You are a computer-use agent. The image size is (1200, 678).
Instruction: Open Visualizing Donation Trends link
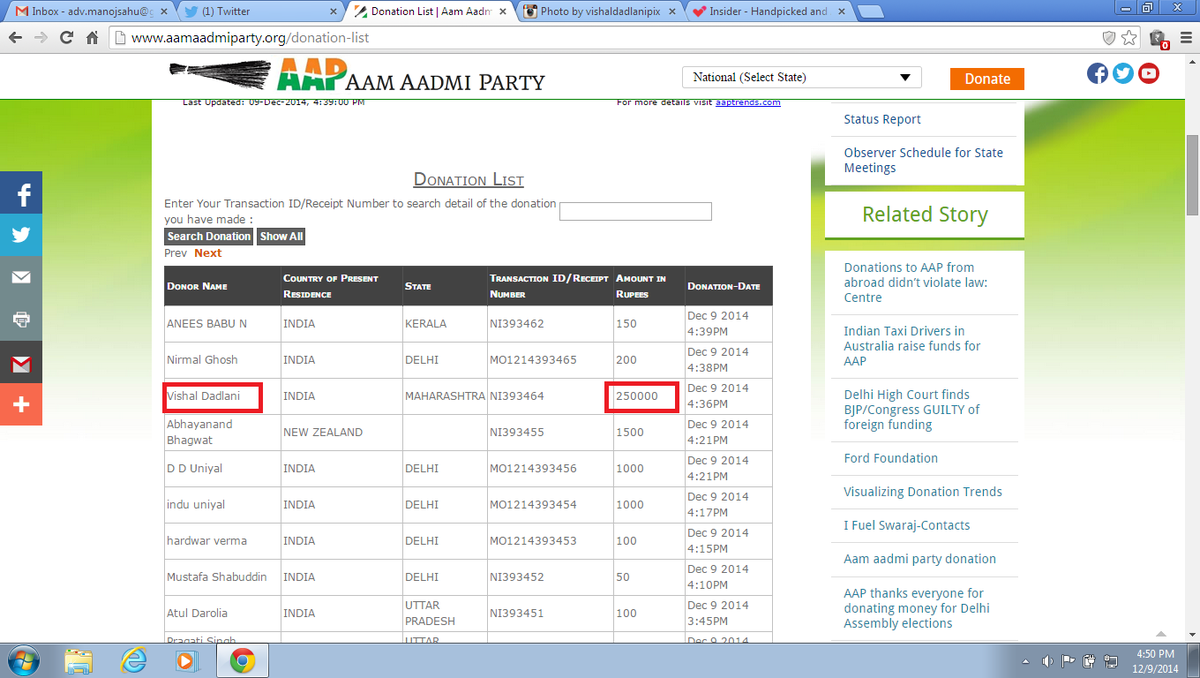[x=923, y=491]
